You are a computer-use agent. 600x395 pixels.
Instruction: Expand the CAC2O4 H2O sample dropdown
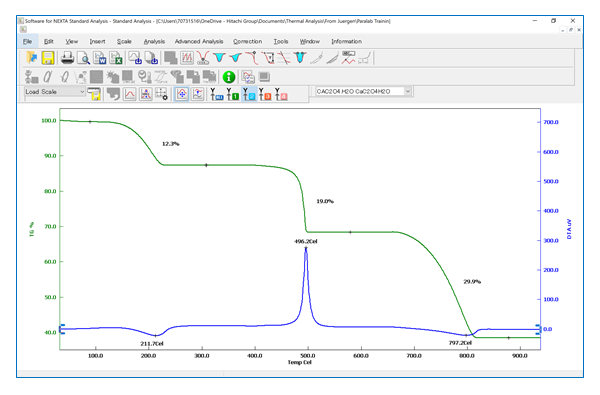pyautogui.click(x=408, y=91)
